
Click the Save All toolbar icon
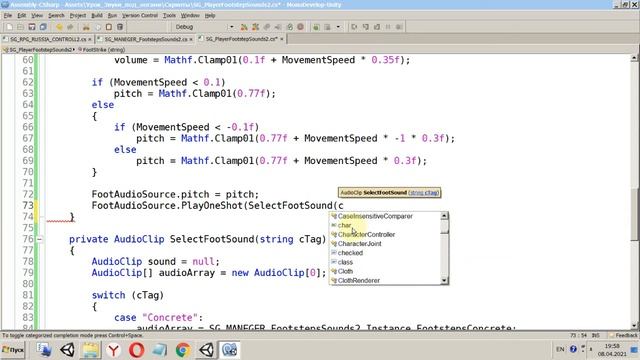click(42, 27)
